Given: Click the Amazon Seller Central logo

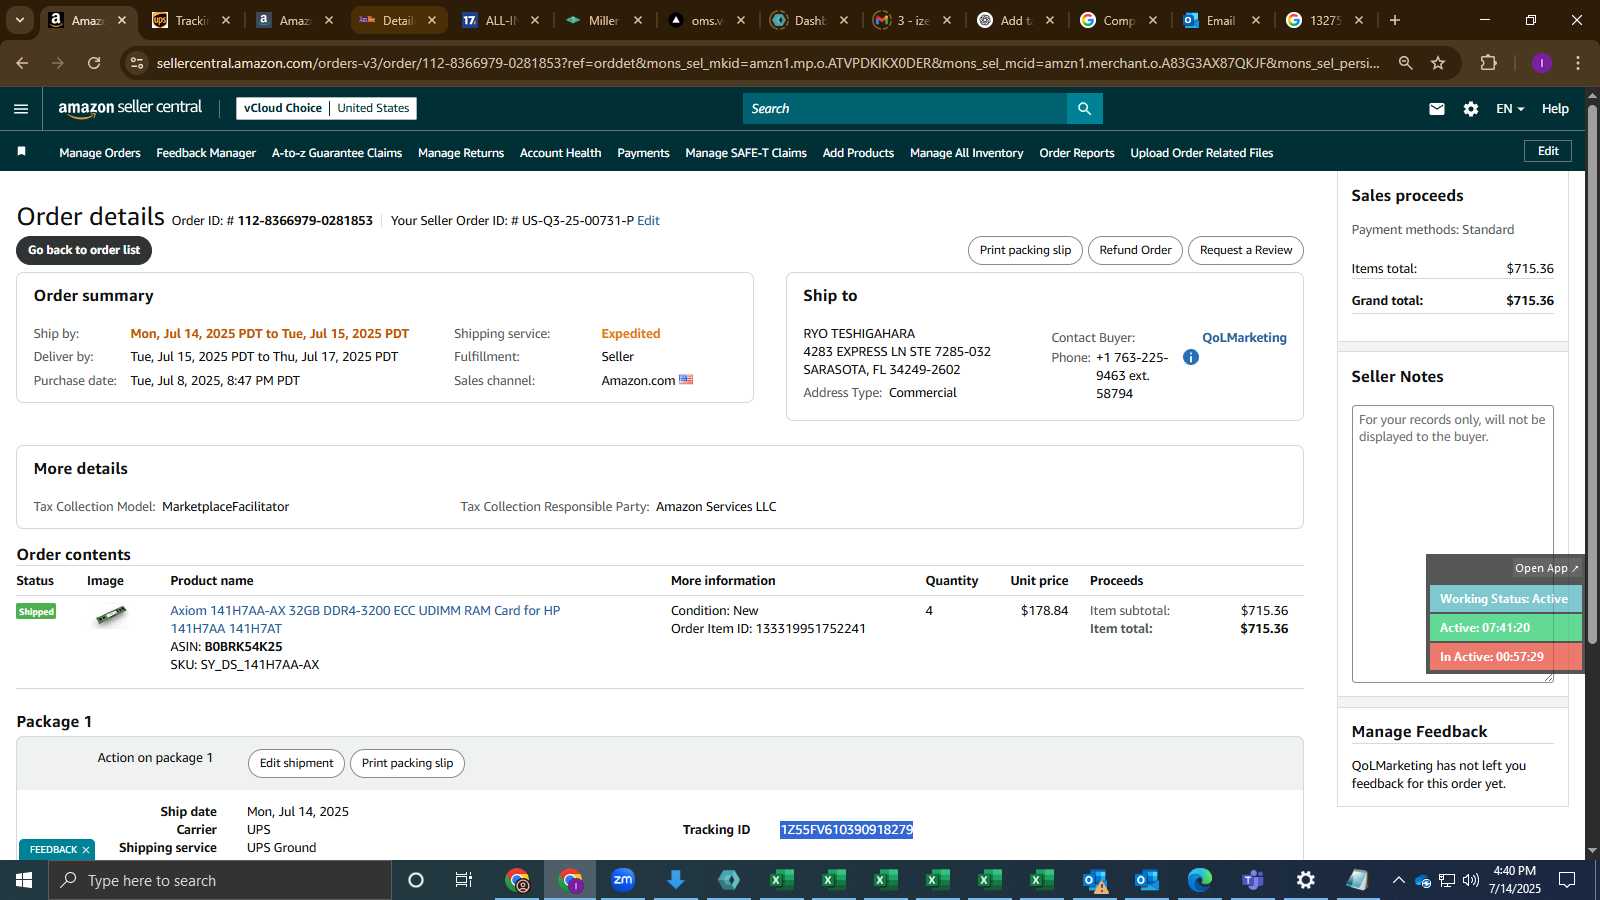Looking at the screenshot, I should pyautogui.click(x=130, y=108).
